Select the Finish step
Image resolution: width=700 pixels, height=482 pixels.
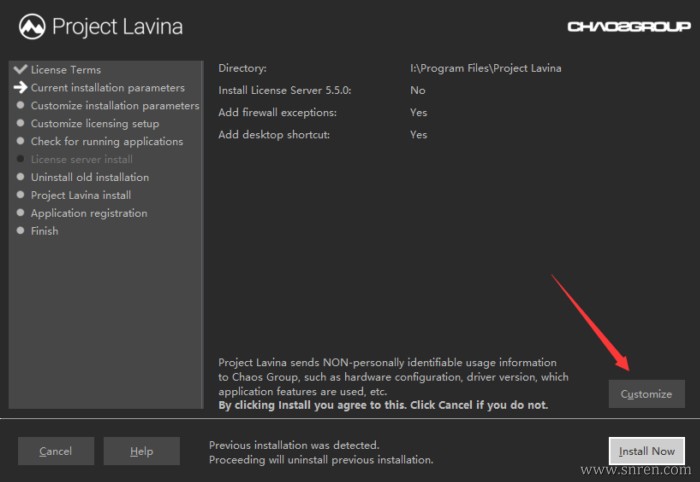point(45,231)
